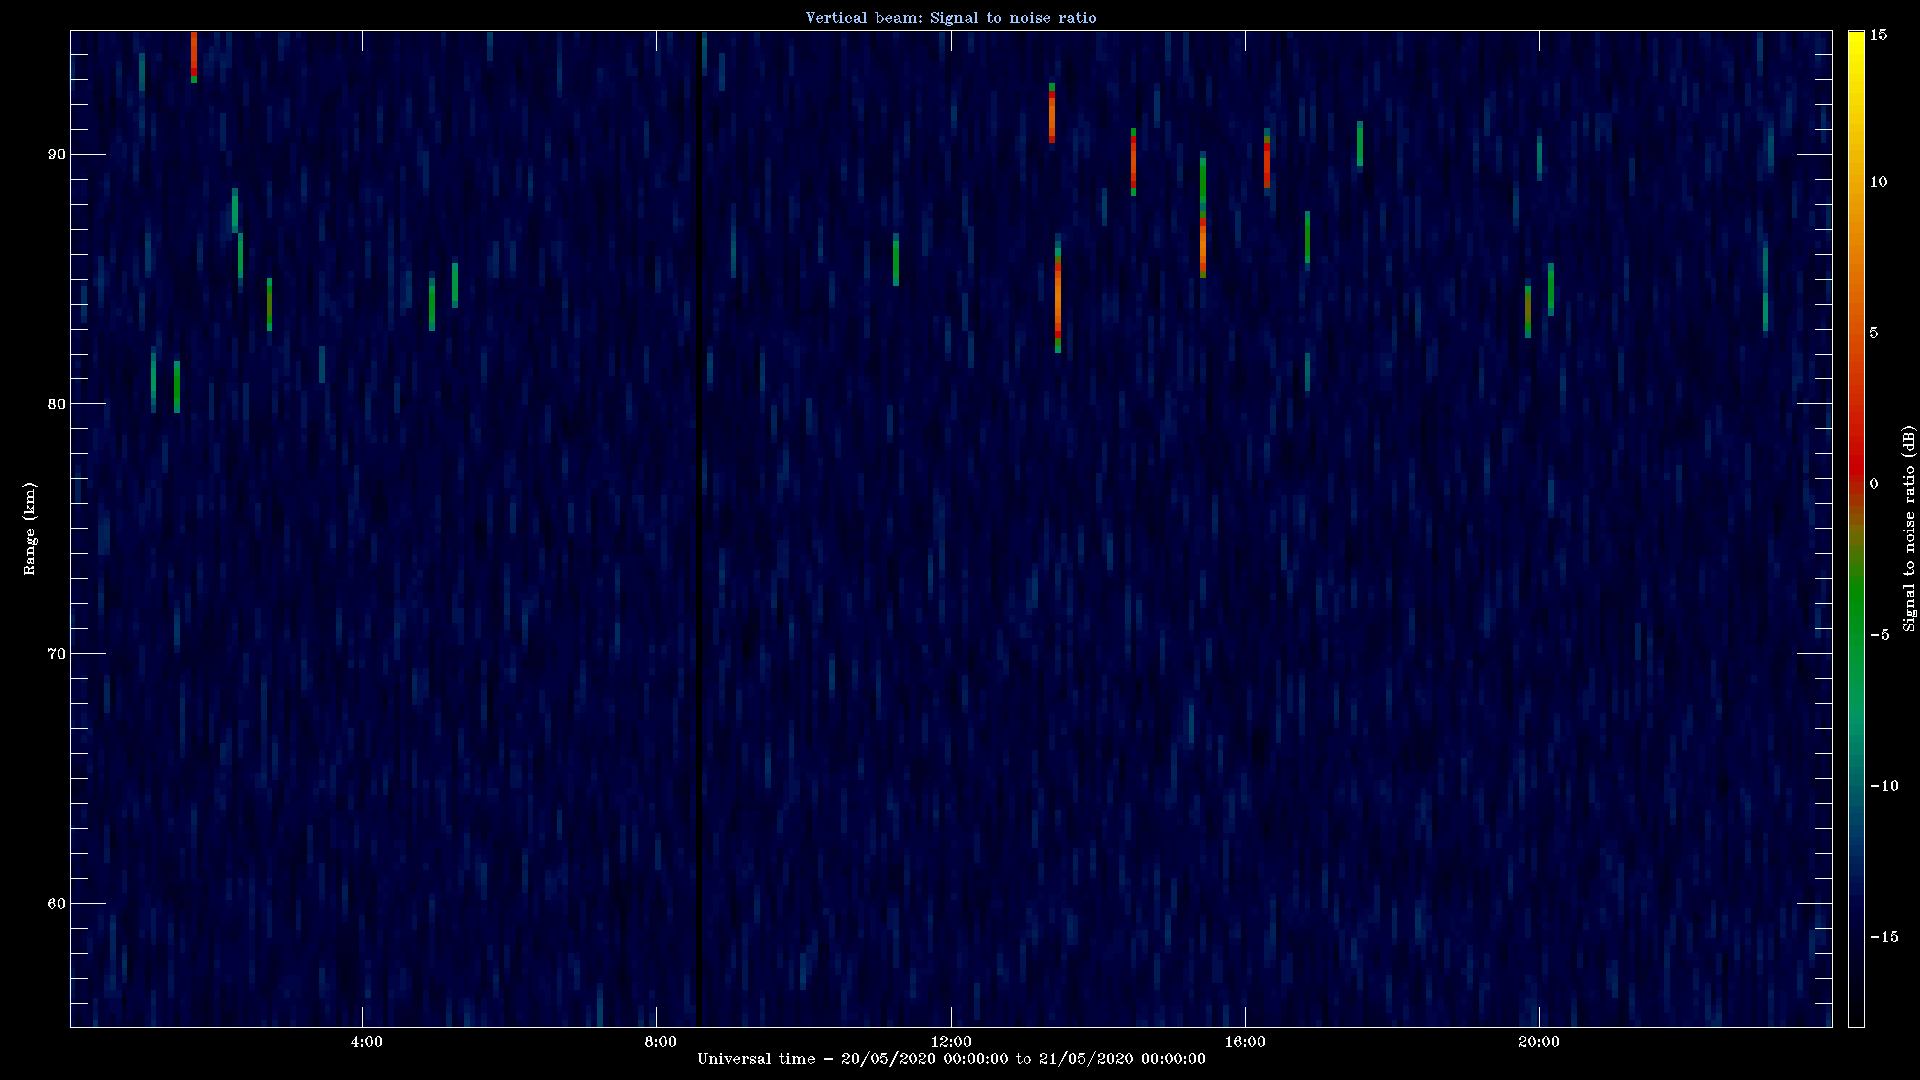1920x1080 pixels.
Task: Click the green echo streak near 81 km at plot left
Action: coord(177,387)
